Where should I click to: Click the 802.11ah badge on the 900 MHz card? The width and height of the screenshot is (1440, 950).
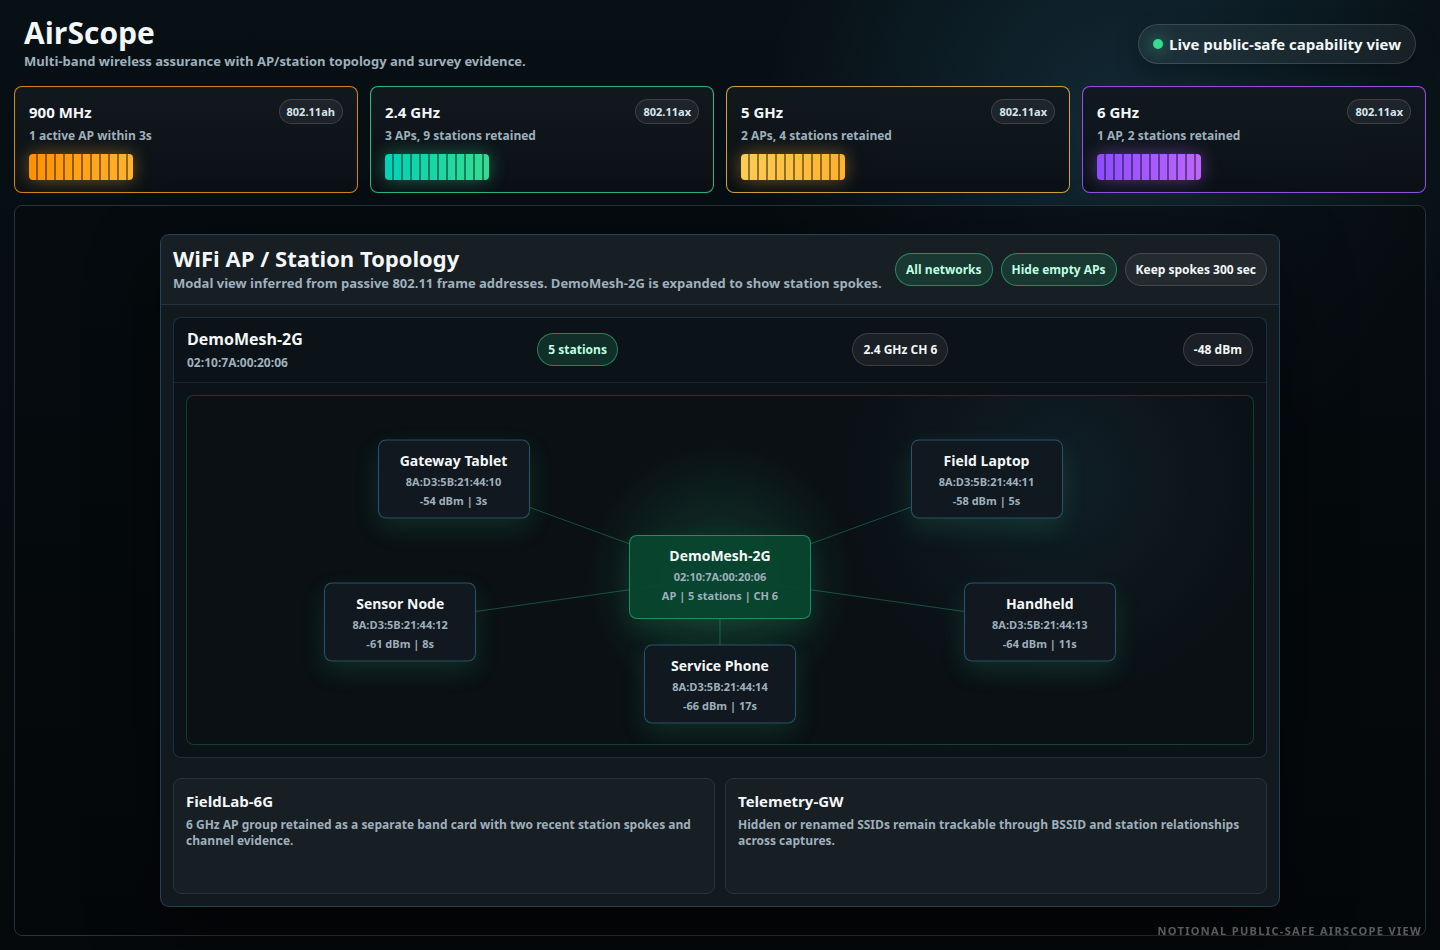pos(310,112)
